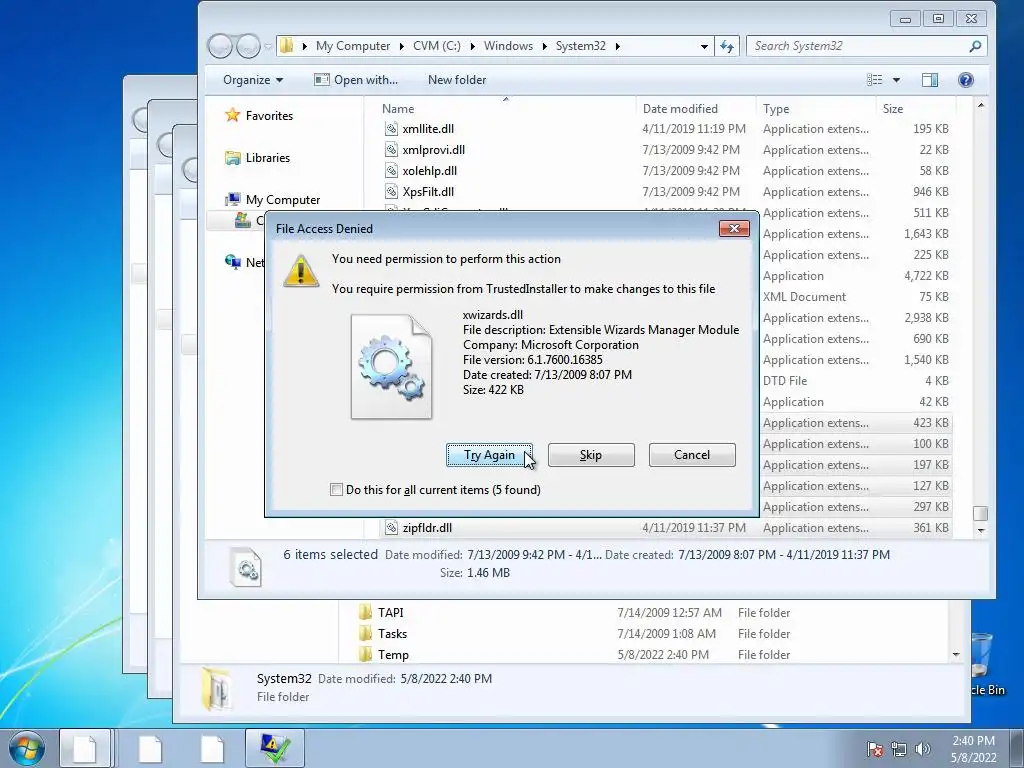Click the warning icon in dialog

click(x=301, y=270)
